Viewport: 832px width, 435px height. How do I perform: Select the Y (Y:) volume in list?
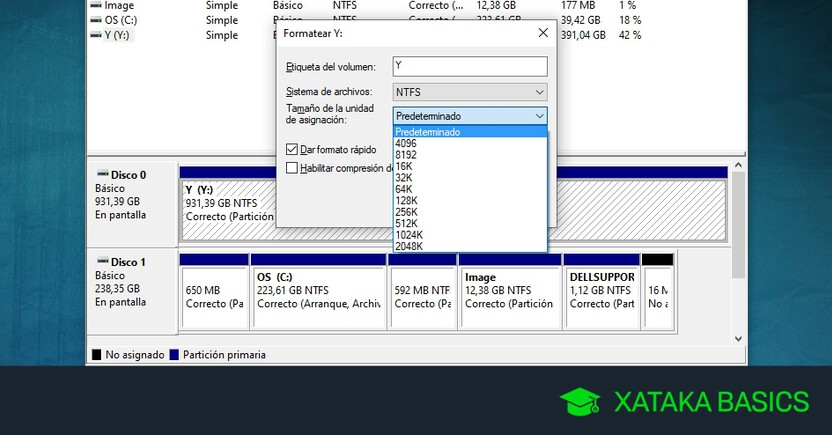118,35
